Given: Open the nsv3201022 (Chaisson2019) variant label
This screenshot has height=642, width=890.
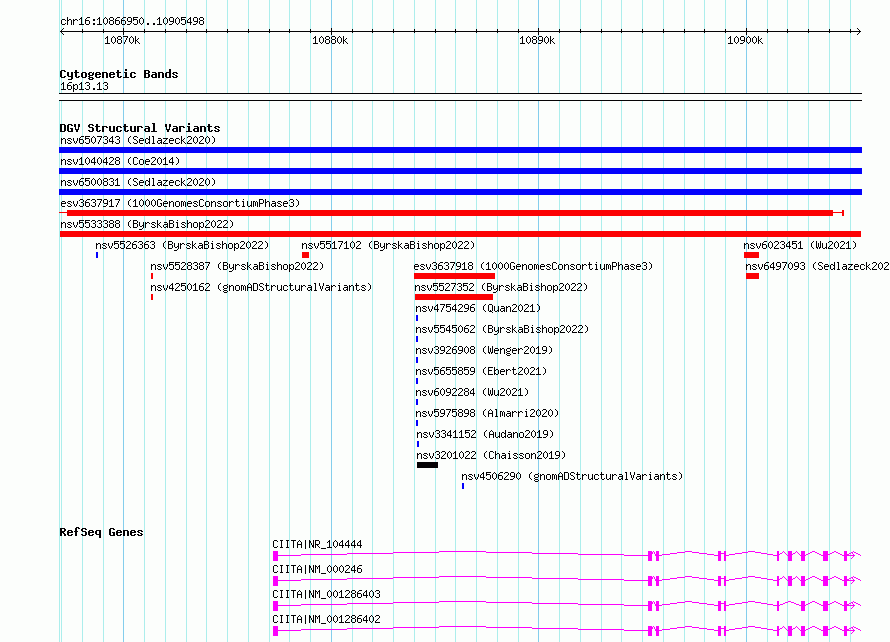Looking at the screenshot, I should [x=492, y=455].
